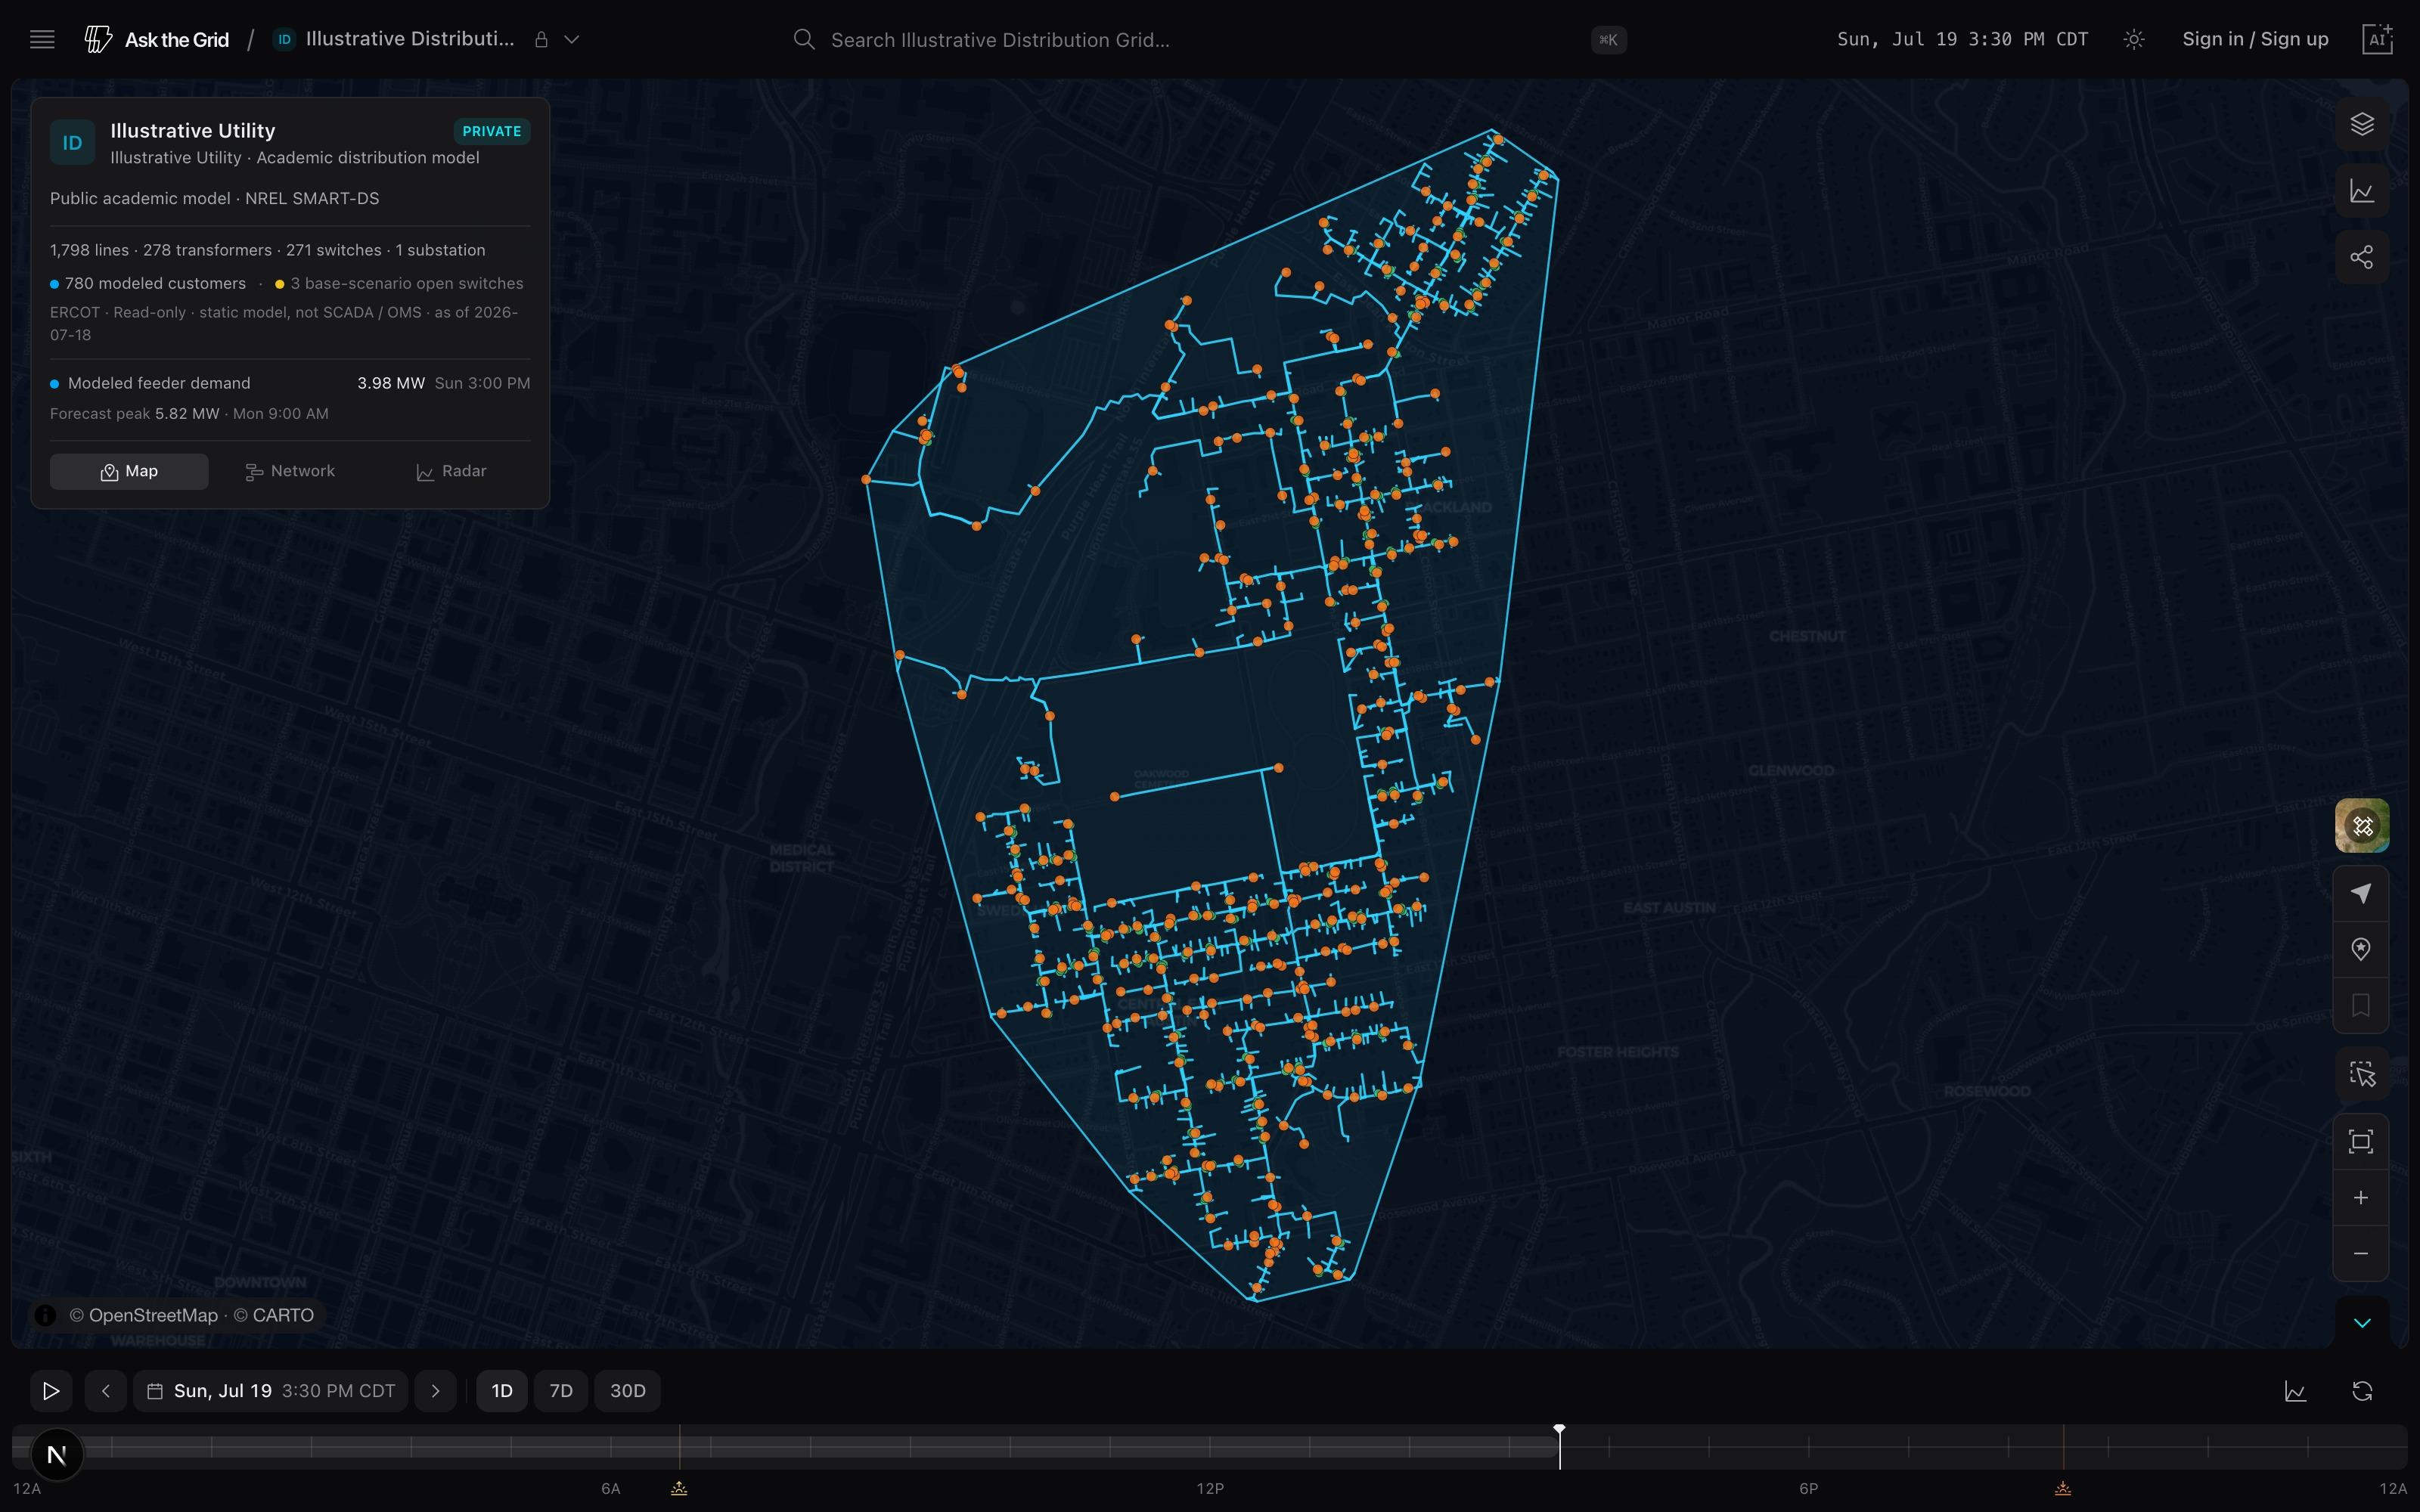Click the header date and time display
The width and height of the screenshot is (2420, 1512).
click(1962, 39)
